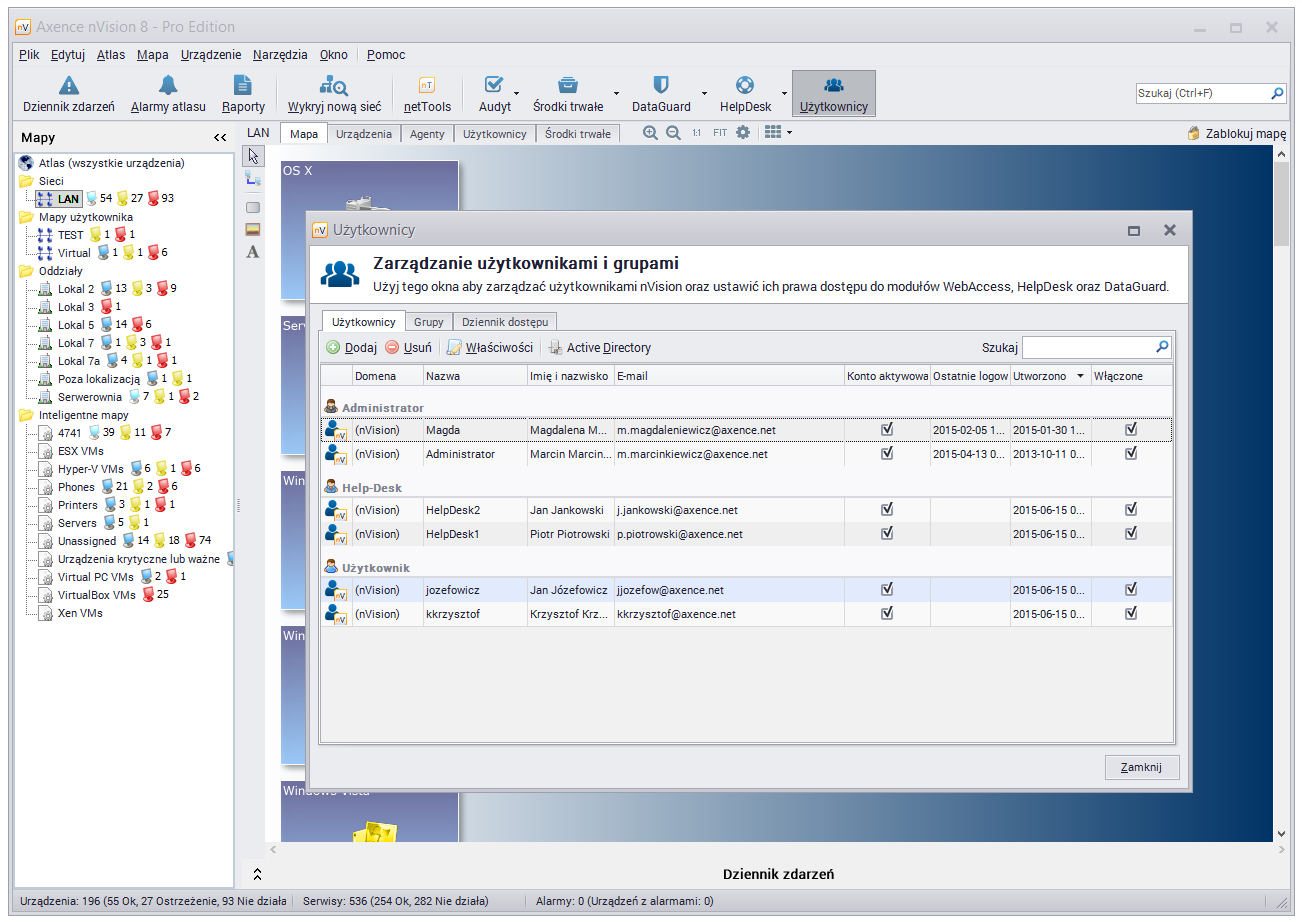1302x922 pixels.
Task: Open the Plik menu
Action: coord(29,55)
